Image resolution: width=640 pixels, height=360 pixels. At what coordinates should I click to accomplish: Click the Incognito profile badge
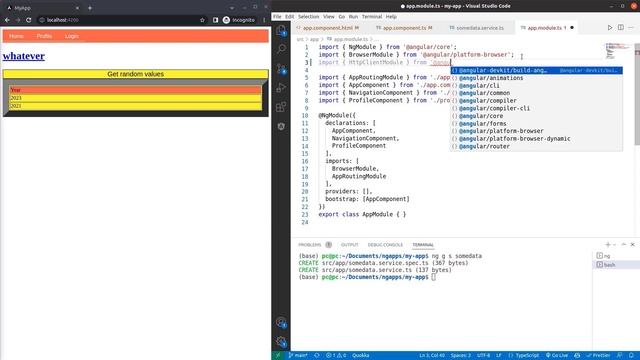pos(239,20)
